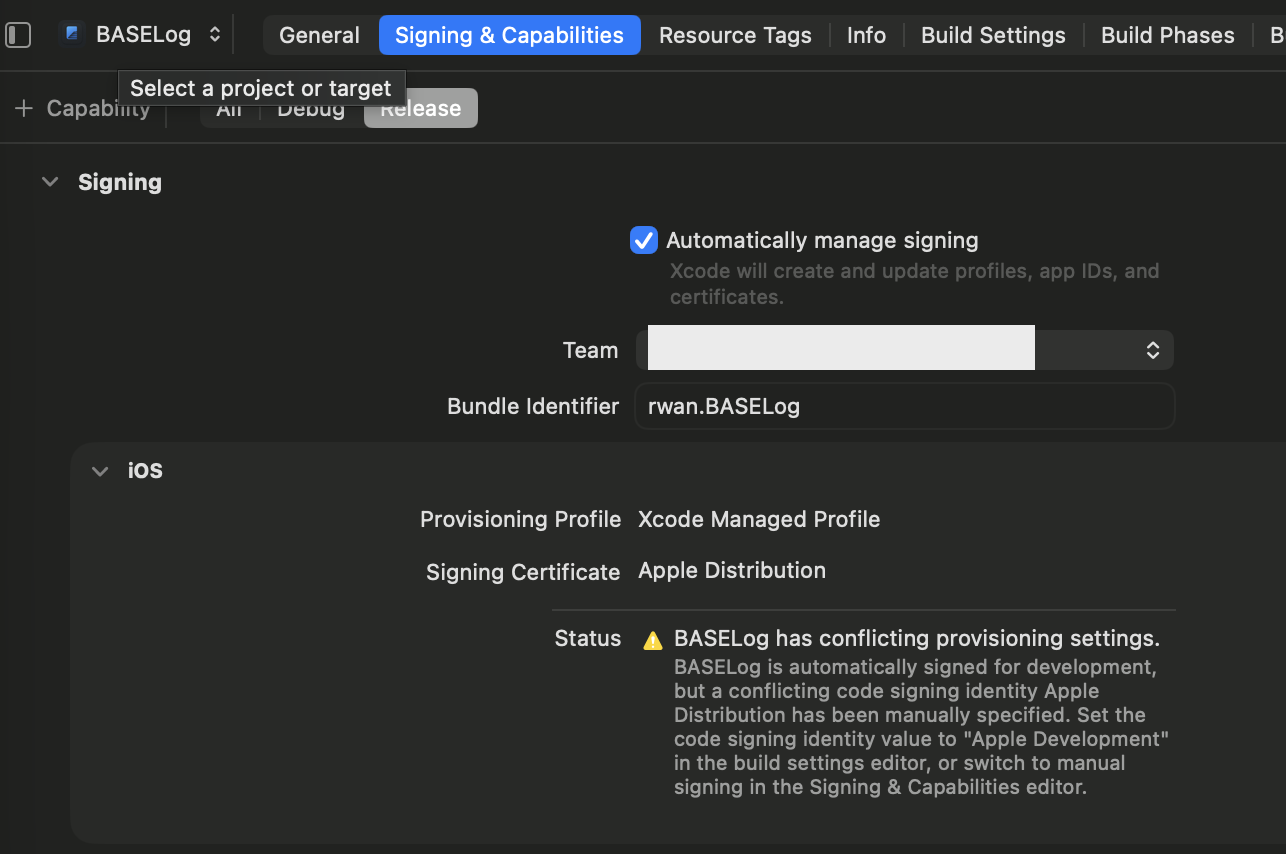Click the BASELog project file icon
The width and height of the screenshot is (1286, 854).
click(72, 34)
